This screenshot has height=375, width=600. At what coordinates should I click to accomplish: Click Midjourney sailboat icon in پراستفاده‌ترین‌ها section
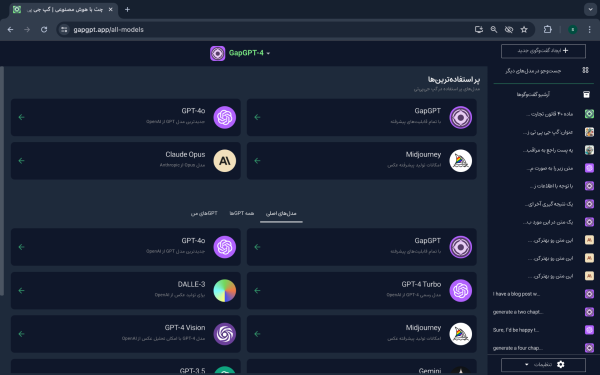pyautogui.click(x=460, y=161)
